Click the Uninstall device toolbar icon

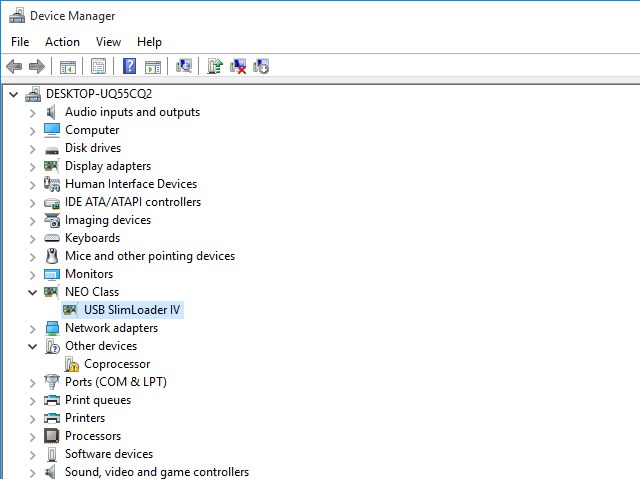pyautogui.click(x=238, y=66)
